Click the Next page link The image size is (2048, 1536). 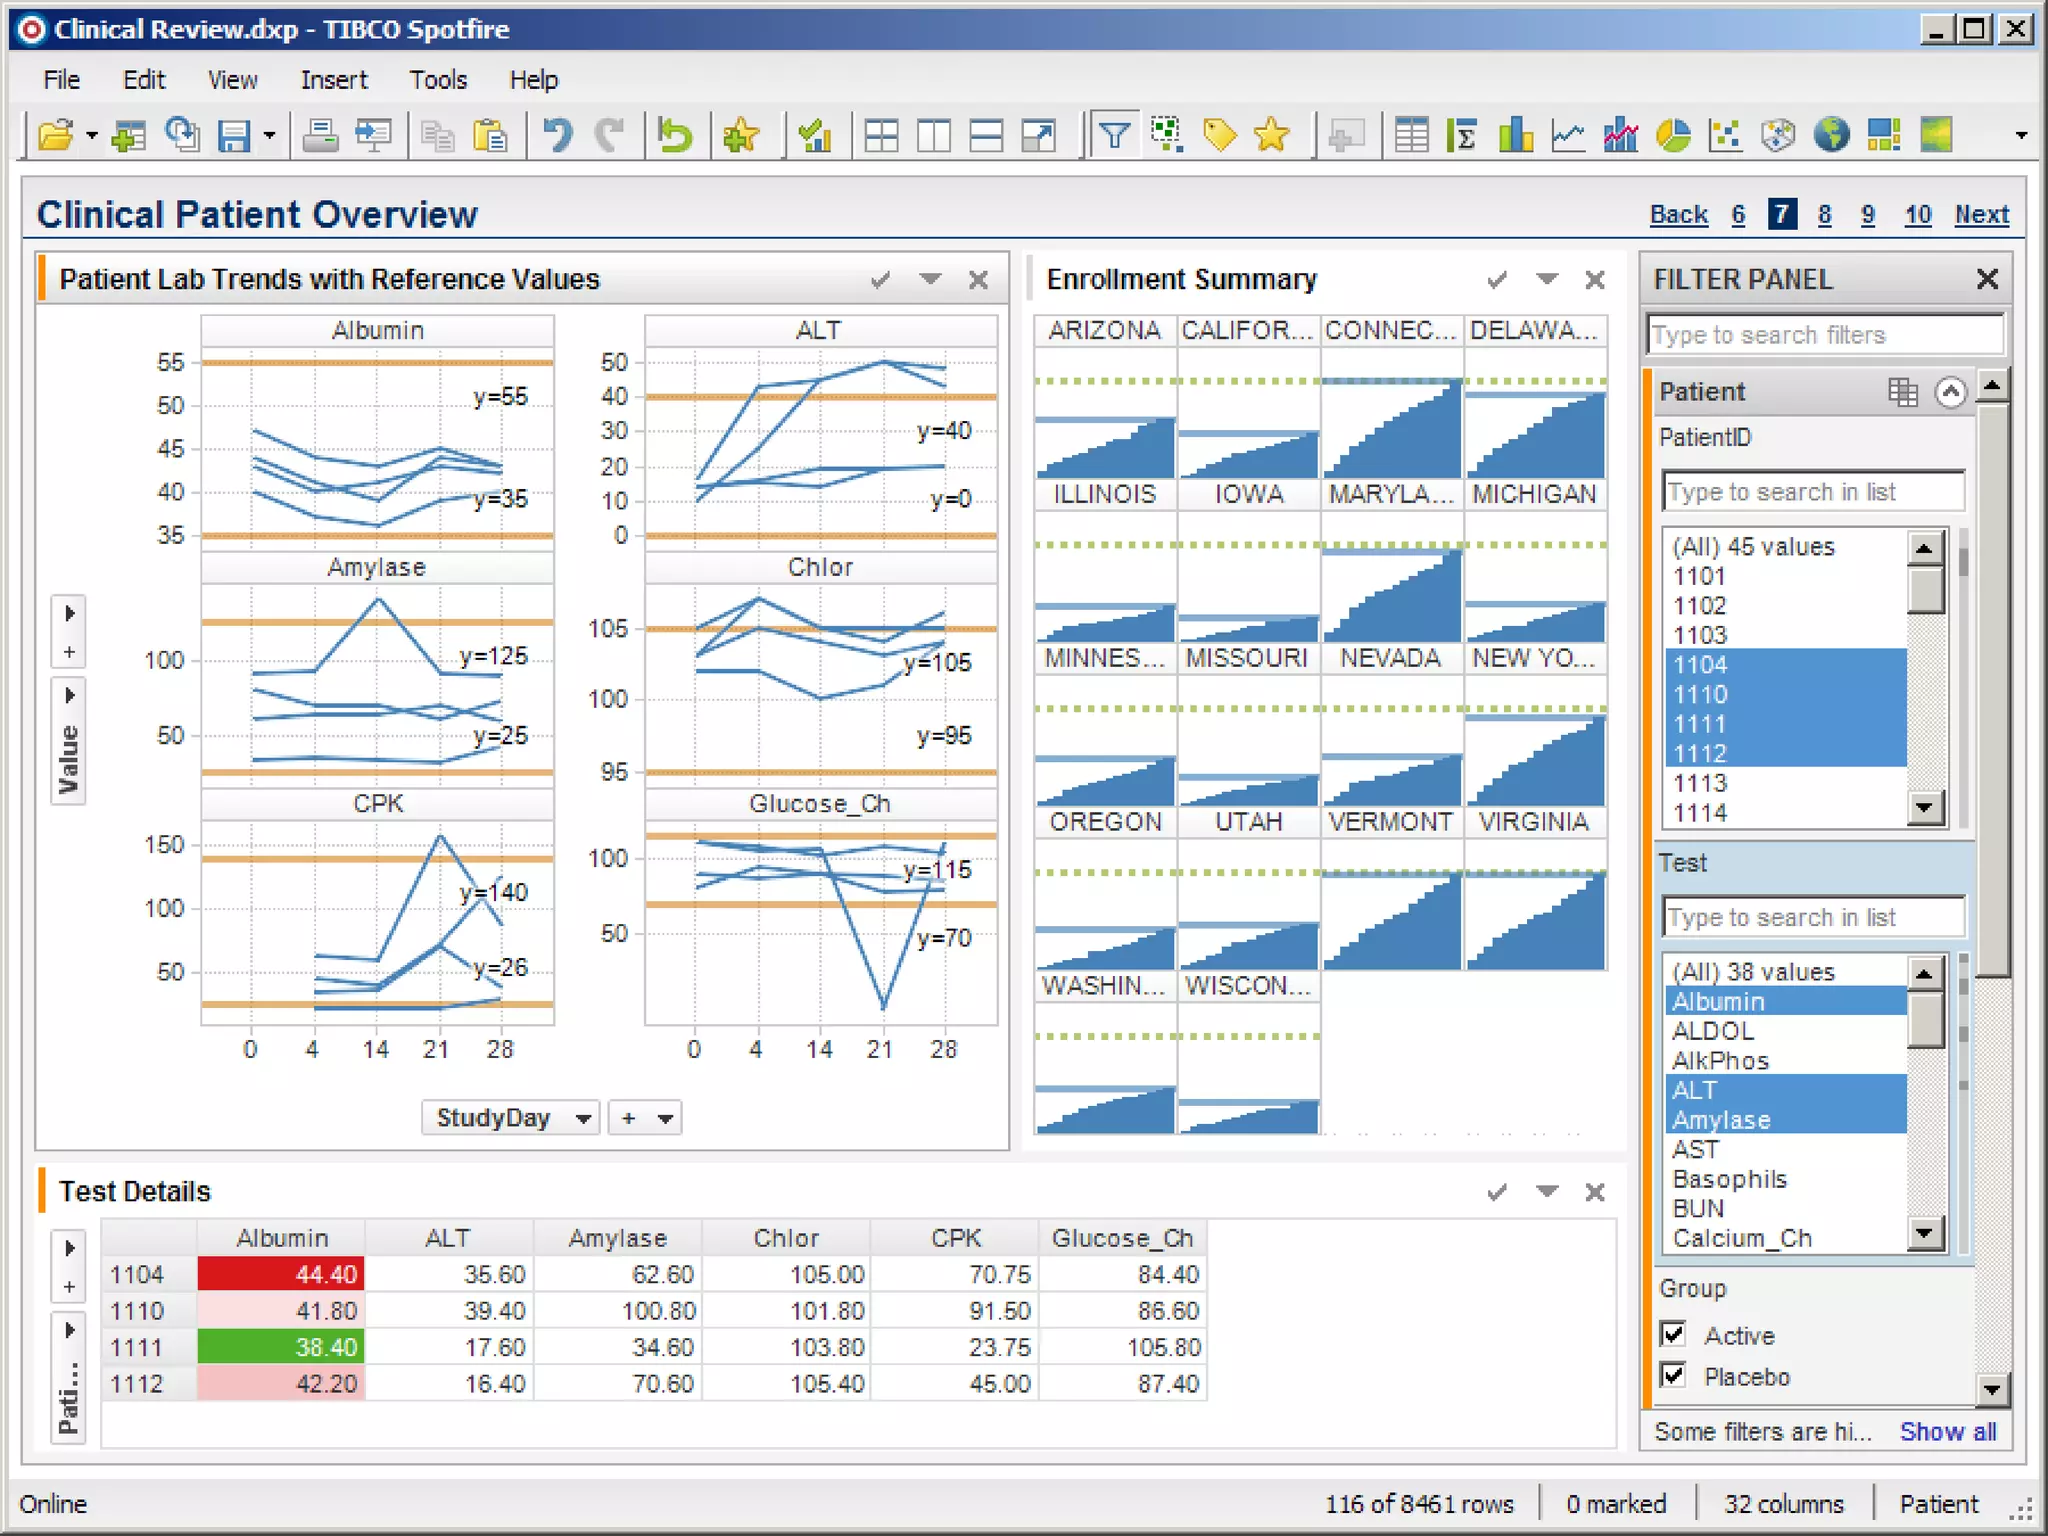click(1981, 215)
